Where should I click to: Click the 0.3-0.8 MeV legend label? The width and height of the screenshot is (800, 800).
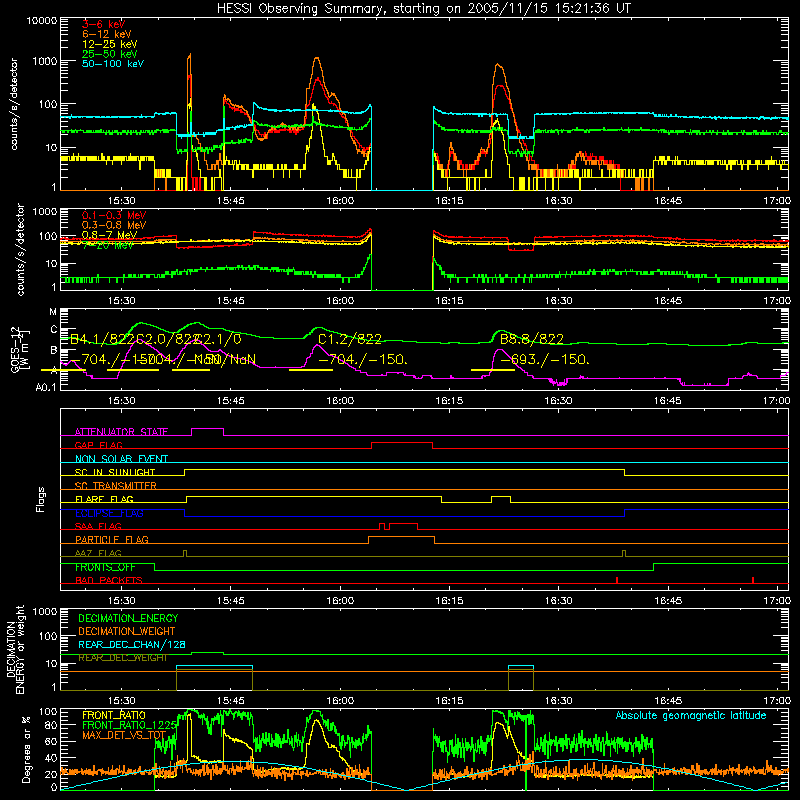114,225
